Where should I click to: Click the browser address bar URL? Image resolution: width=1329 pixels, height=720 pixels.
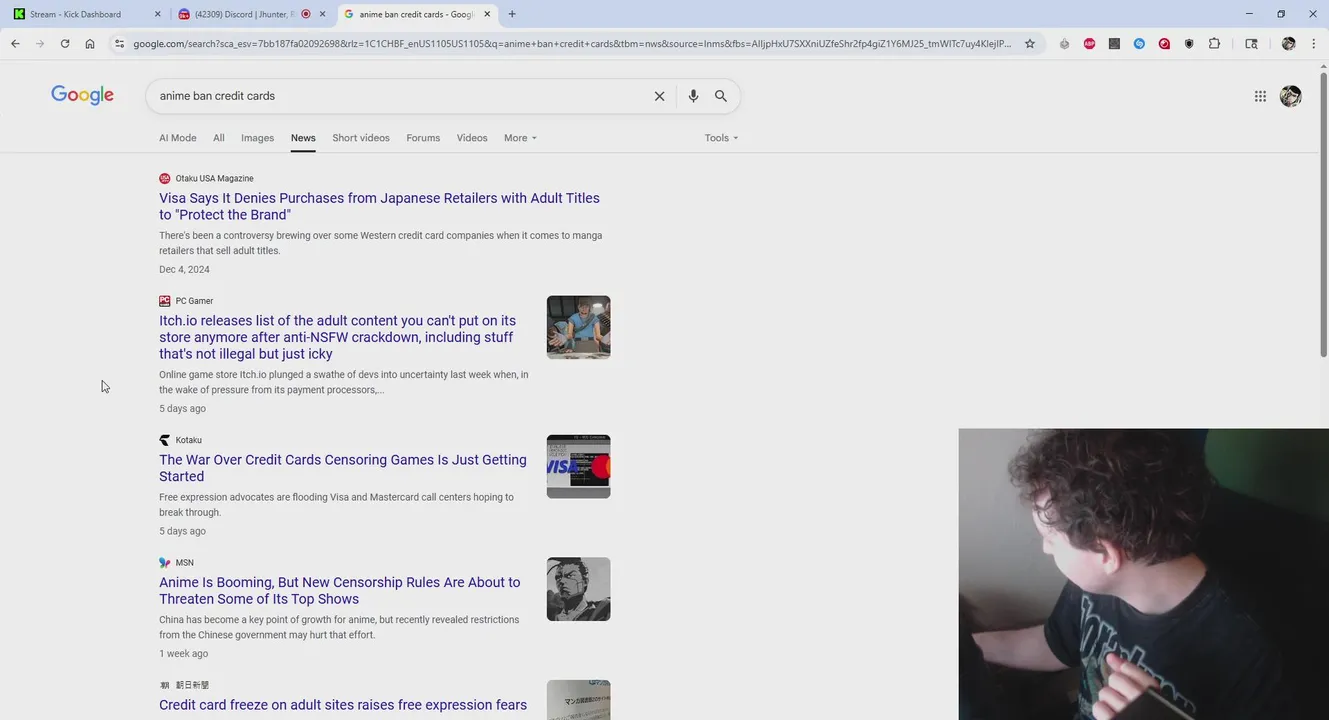572,44
